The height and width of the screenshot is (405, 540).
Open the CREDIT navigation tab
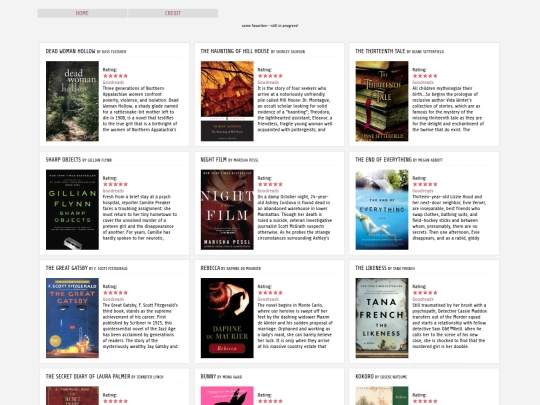click(x=173, y=13)
